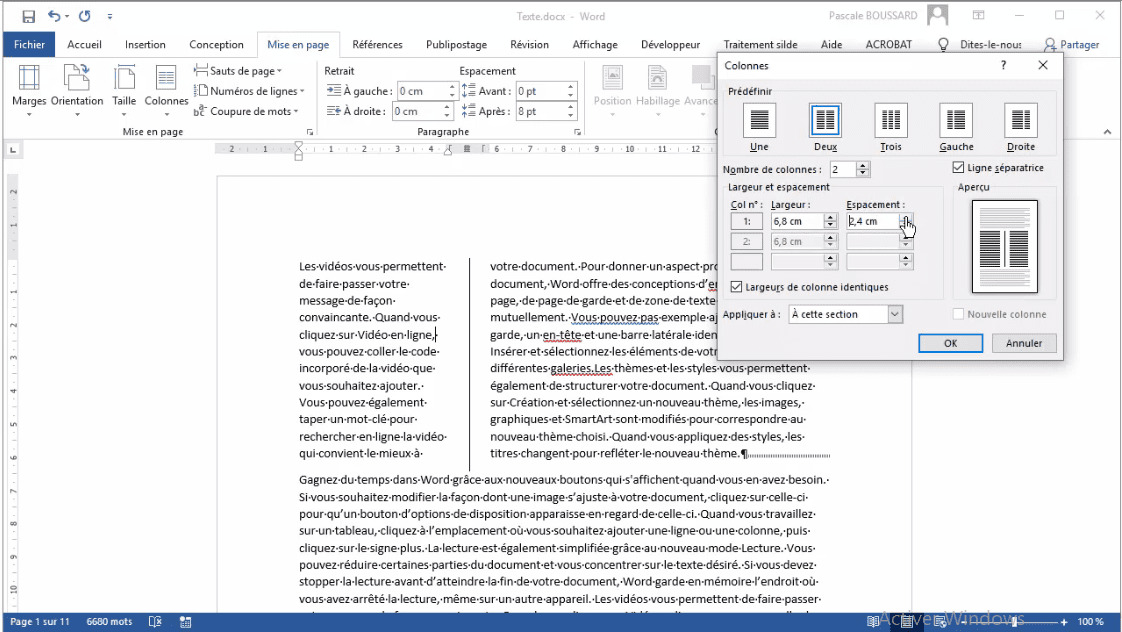Click the macro recording status icon
1122x632 pixels.
coord(185,622)
